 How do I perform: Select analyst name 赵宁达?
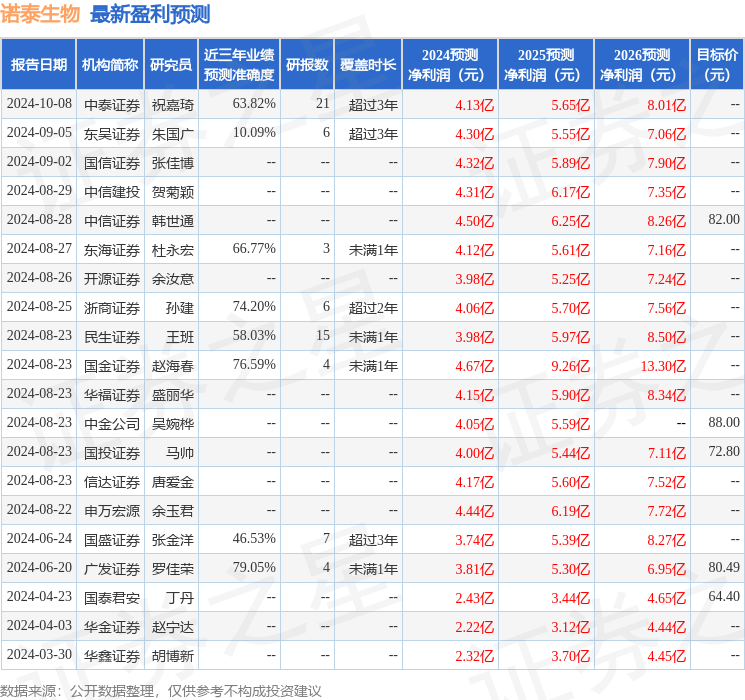tap(172, 627)
